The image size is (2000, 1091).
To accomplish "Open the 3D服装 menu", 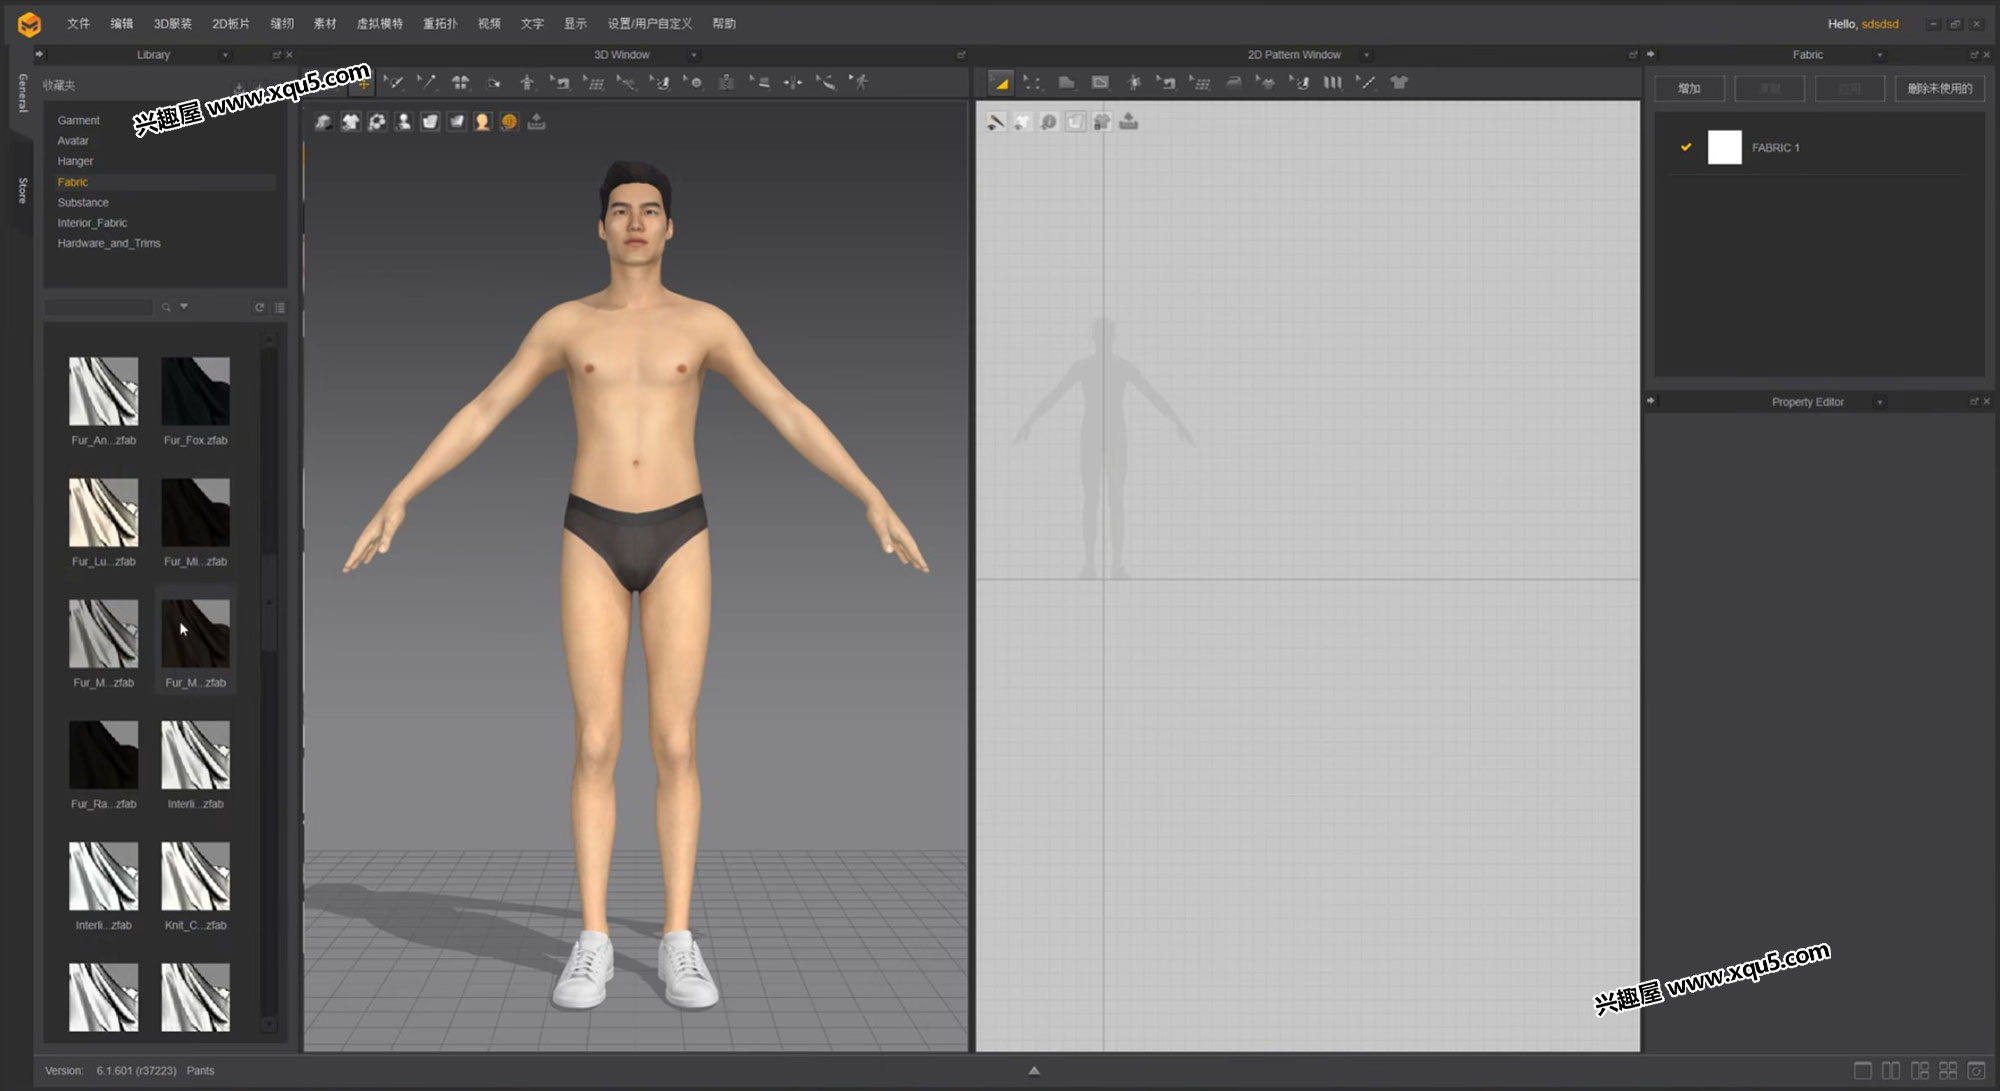I will point(172,24).
